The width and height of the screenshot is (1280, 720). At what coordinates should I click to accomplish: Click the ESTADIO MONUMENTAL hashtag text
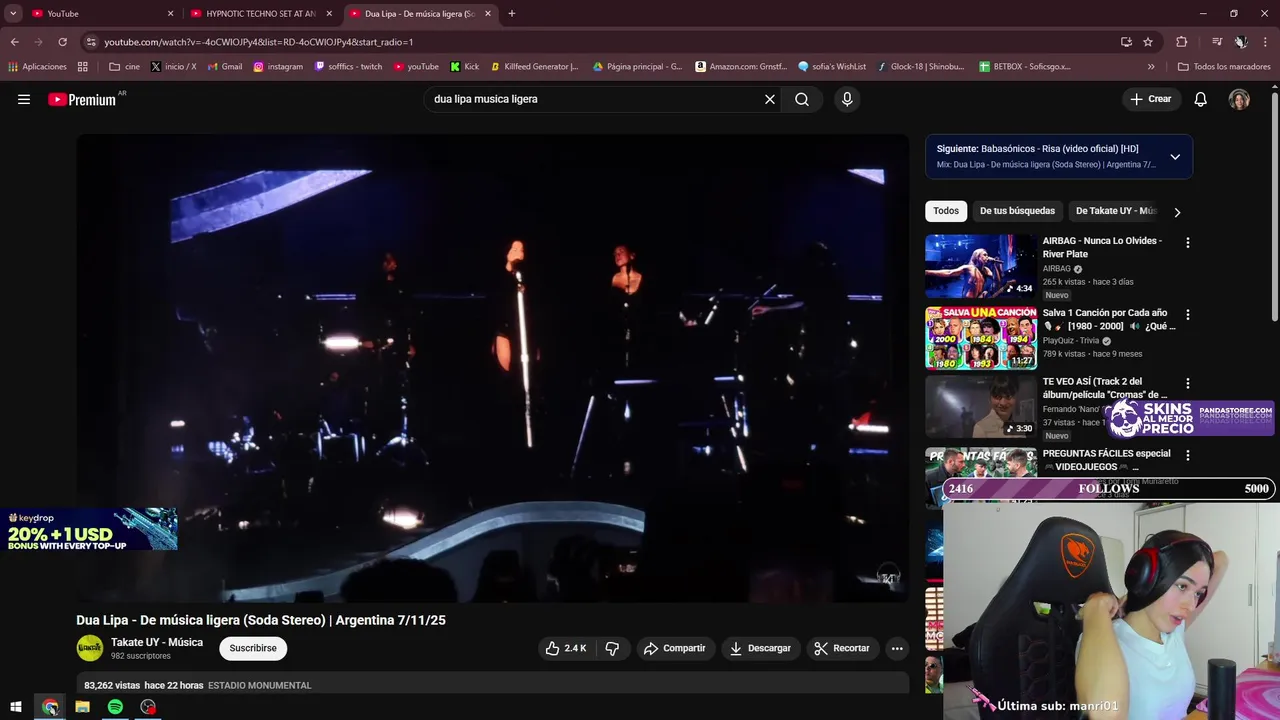(x=259, y=685)
